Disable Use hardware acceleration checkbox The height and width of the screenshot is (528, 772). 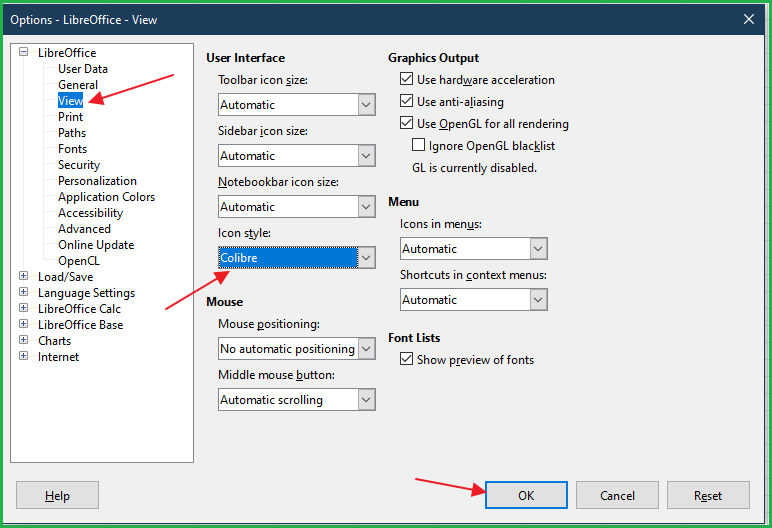coord(406,80)
